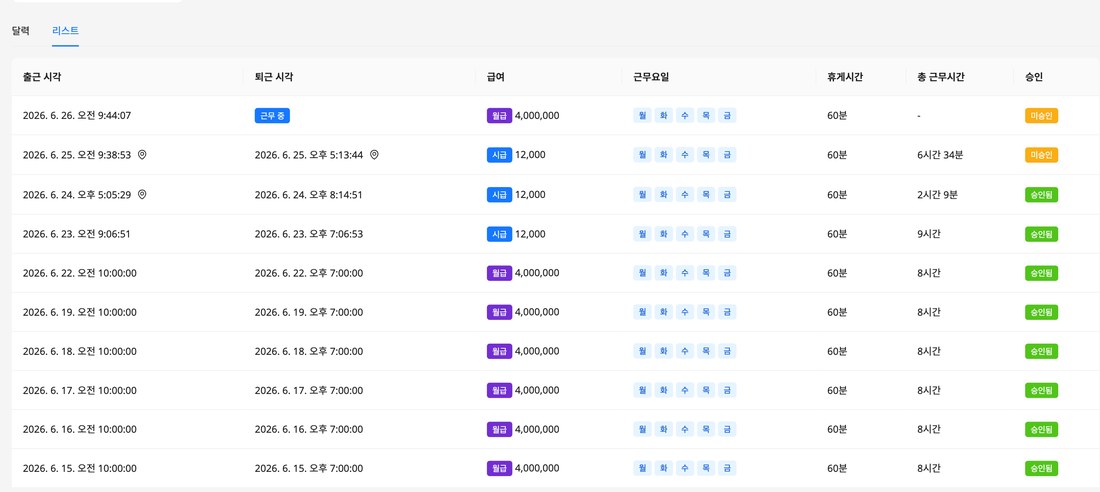
Task: Click location pin beside 6. 24. 오후 5:05:29
Action: pos(142,194)
